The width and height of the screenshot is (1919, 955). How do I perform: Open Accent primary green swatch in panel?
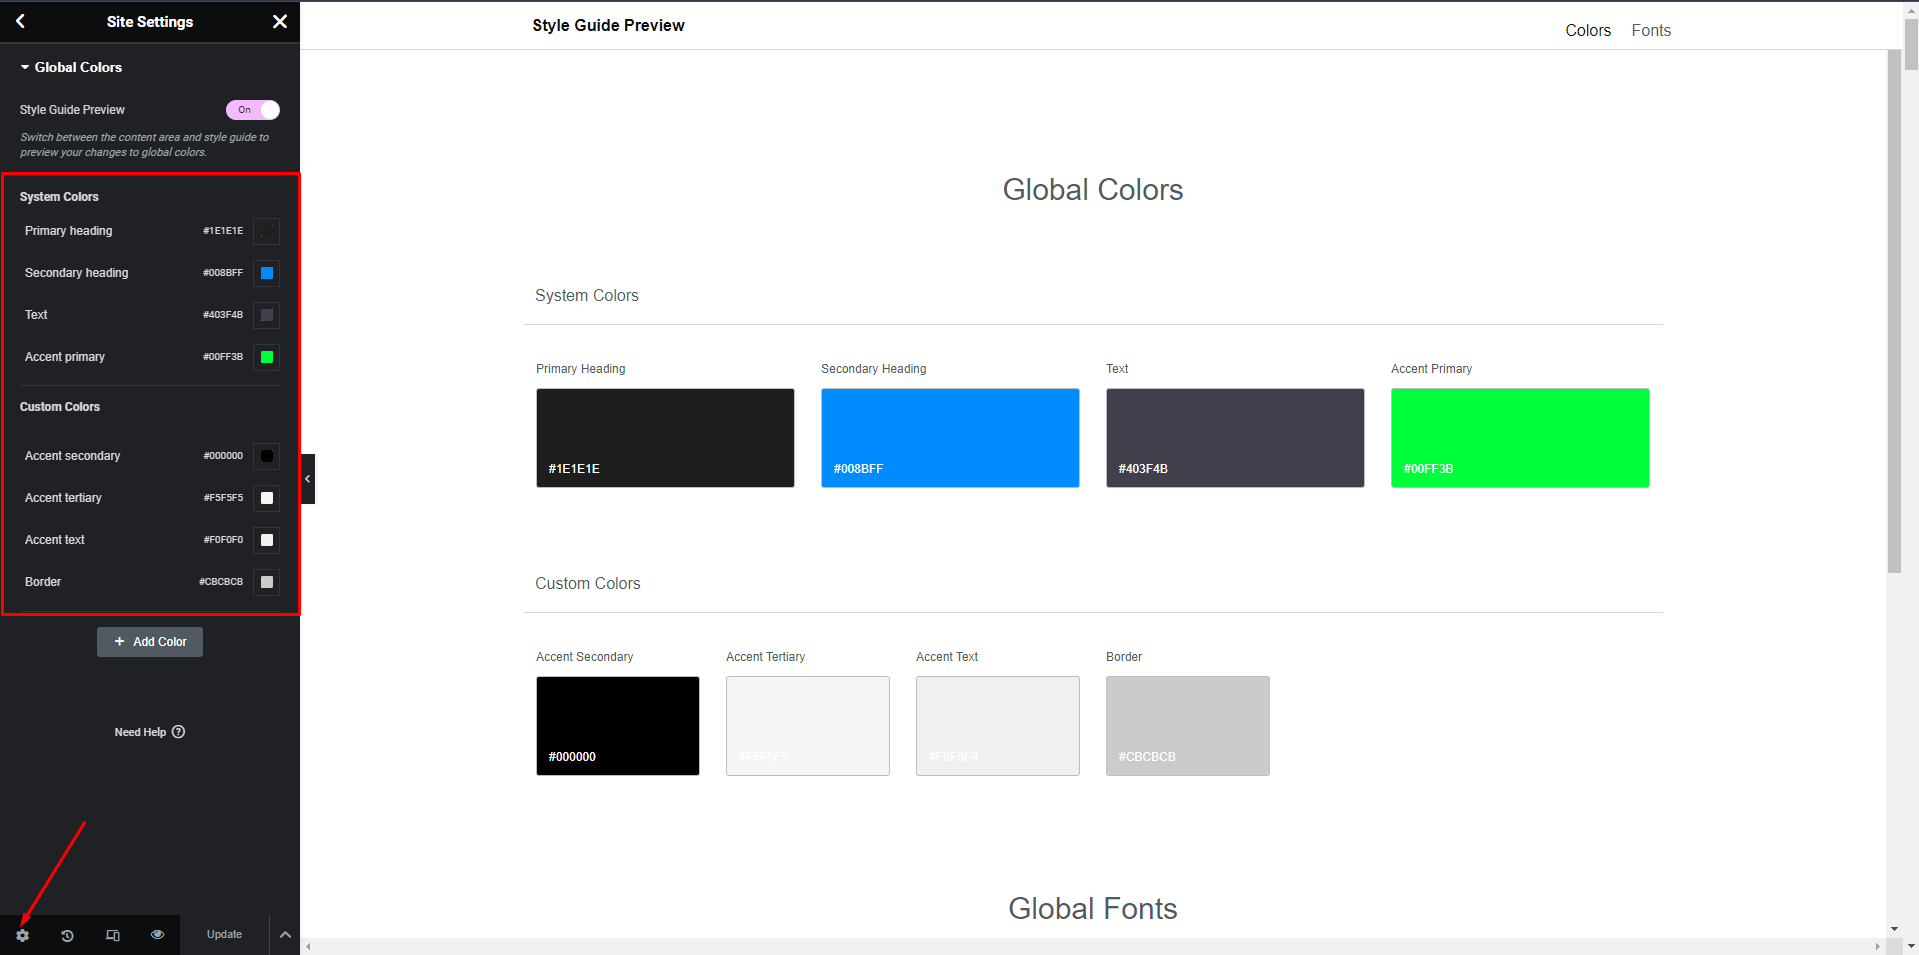(267, 357)
